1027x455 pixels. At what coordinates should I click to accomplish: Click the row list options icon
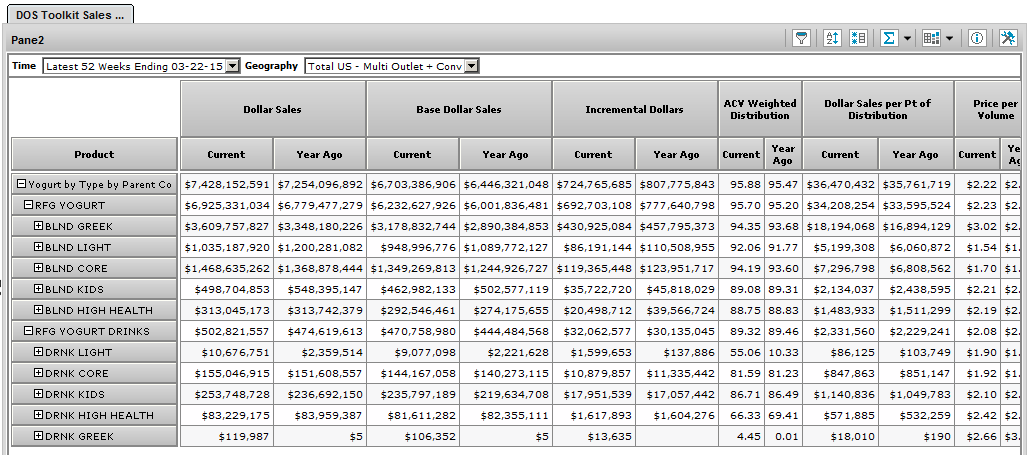coord(858,38)
